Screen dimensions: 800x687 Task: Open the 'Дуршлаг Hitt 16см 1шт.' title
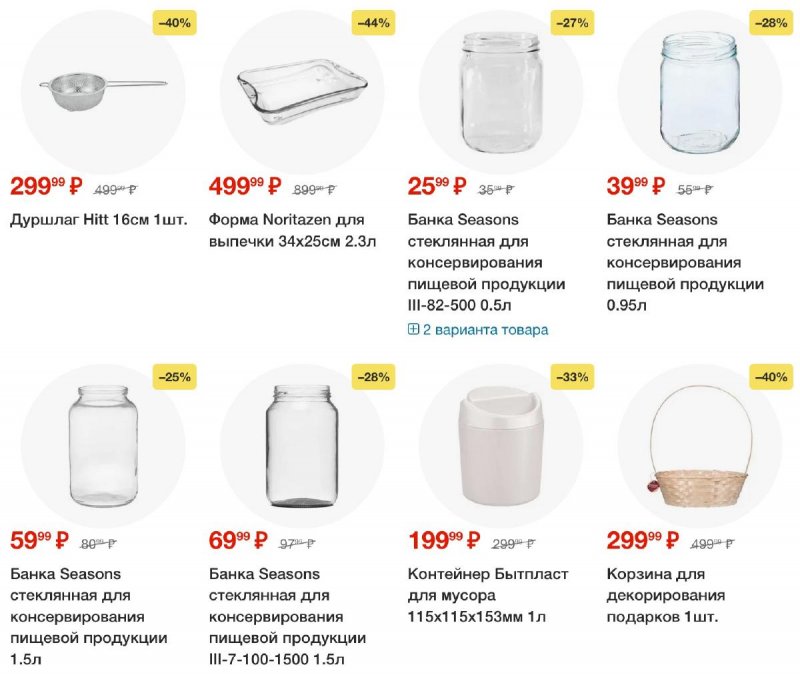point(98,220)
